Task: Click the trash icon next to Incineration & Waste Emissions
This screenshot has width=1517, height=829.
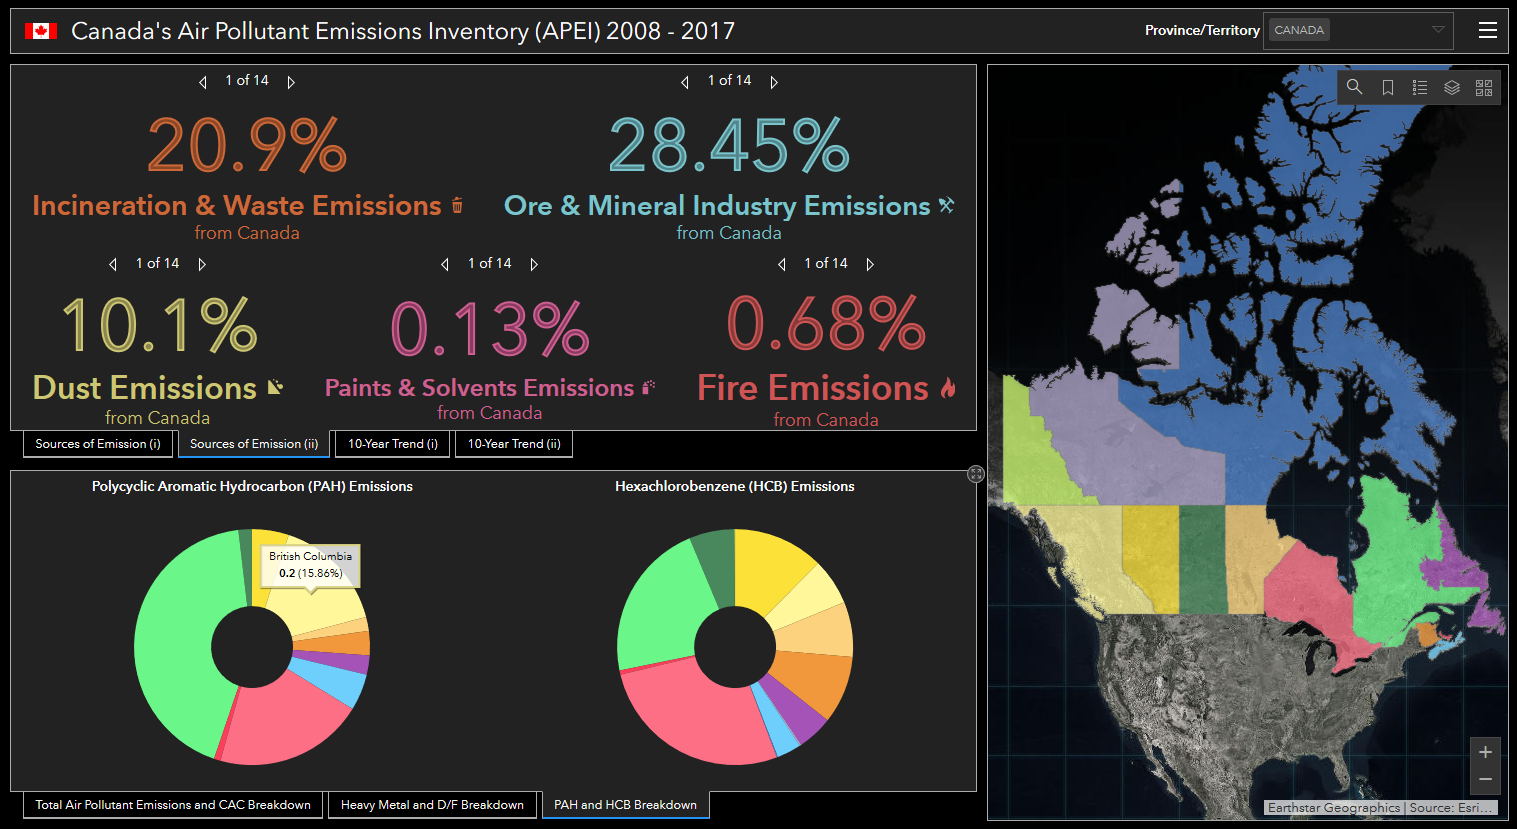Action: pos(457,205)
